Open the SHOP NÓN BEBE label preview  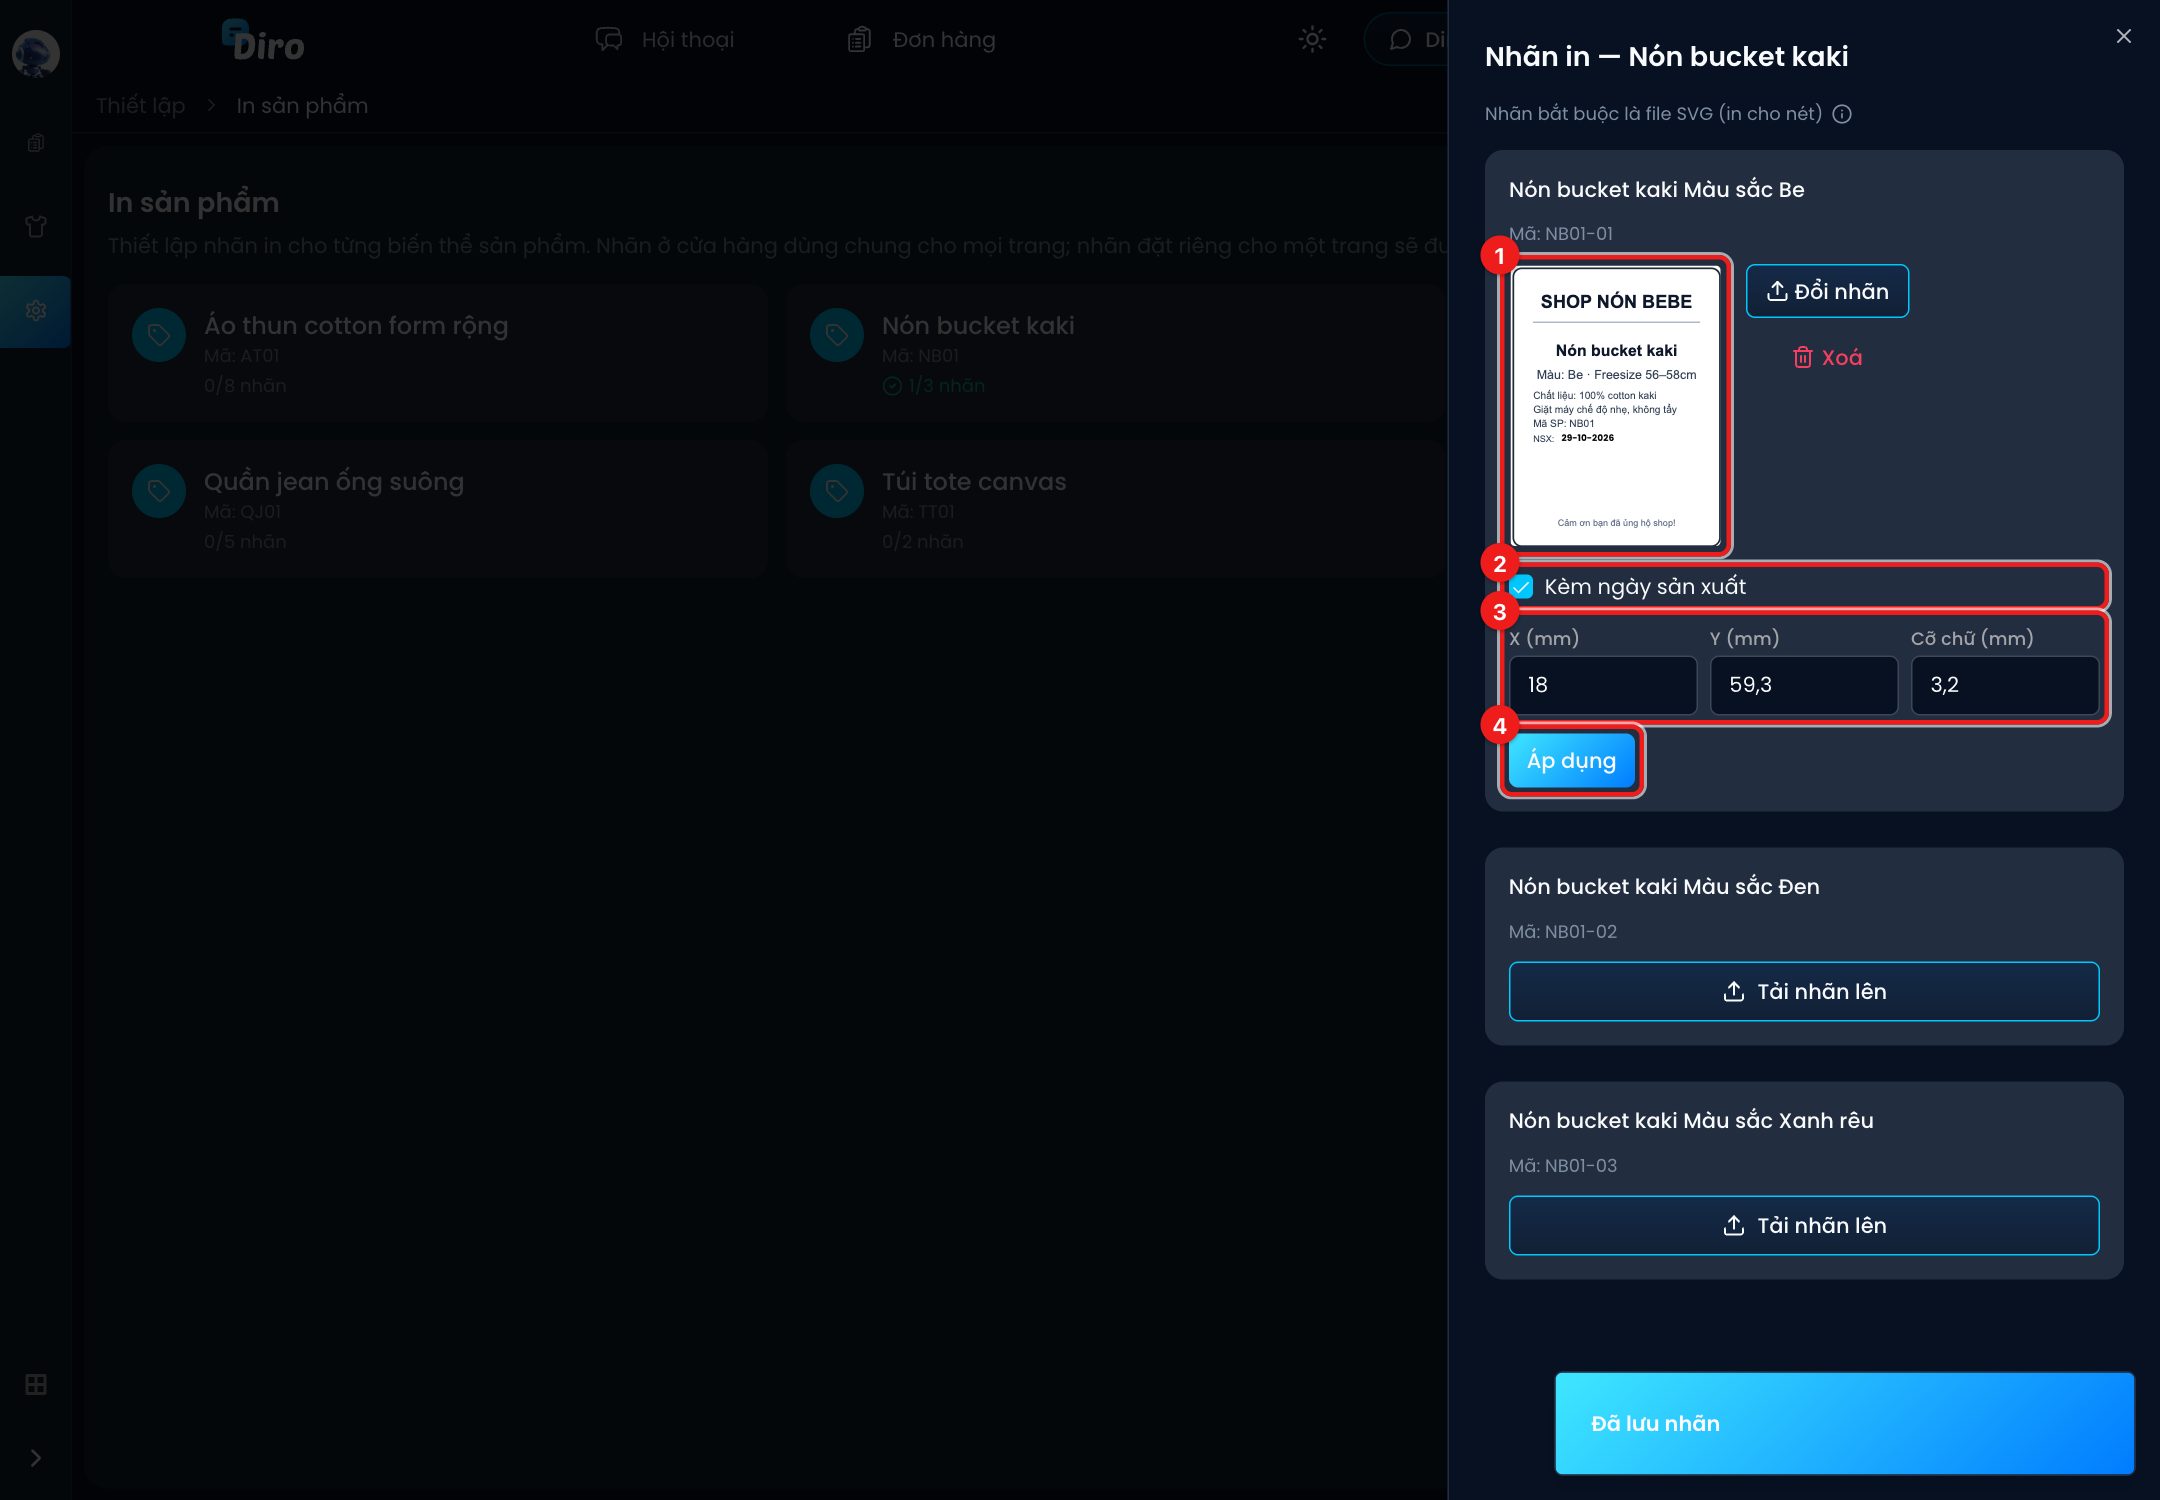point(1616,406)
